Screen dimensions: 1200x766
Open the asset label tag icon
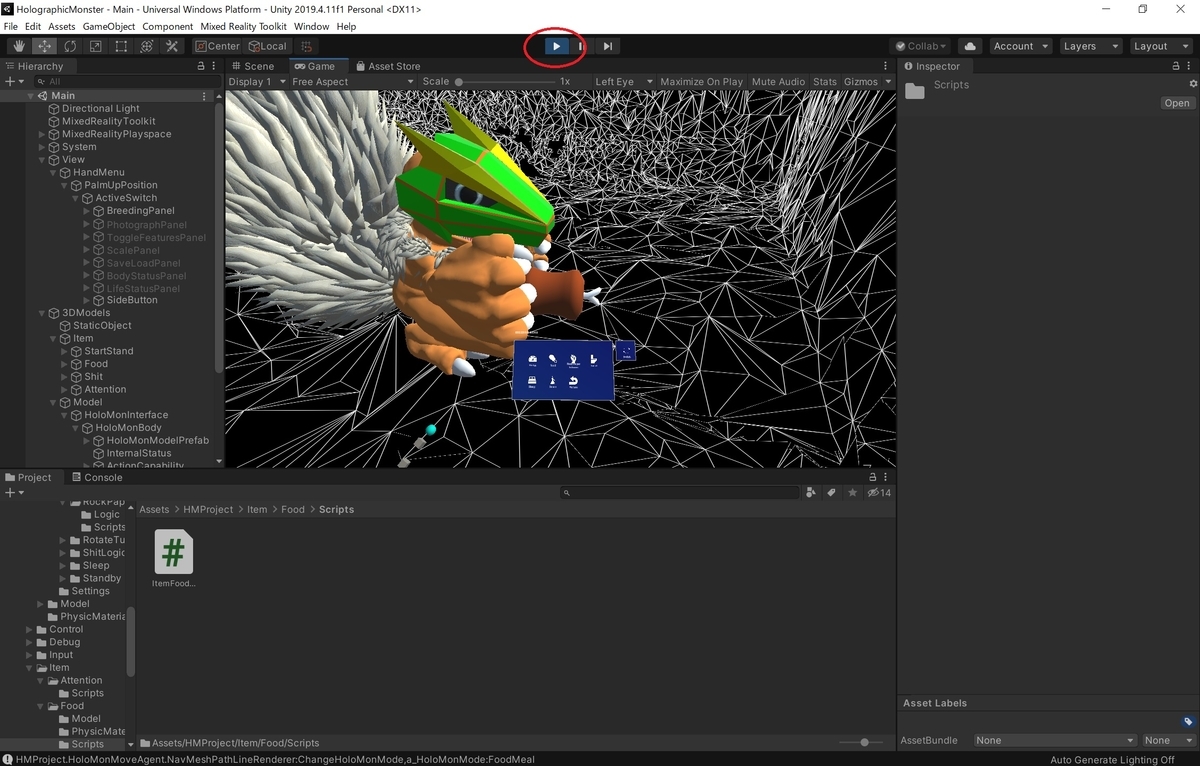click(1188, 722)
